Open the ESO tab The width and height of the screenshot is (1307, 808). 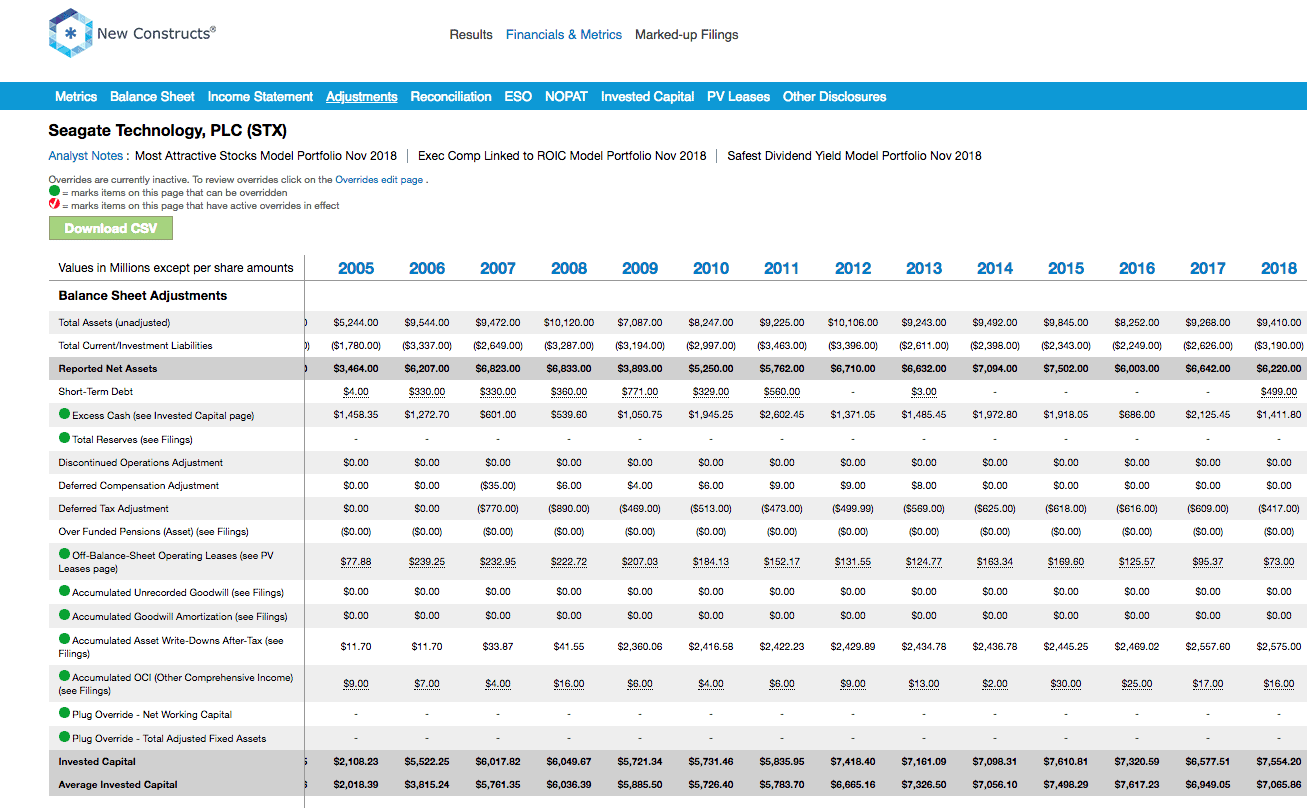coord(518,97)
